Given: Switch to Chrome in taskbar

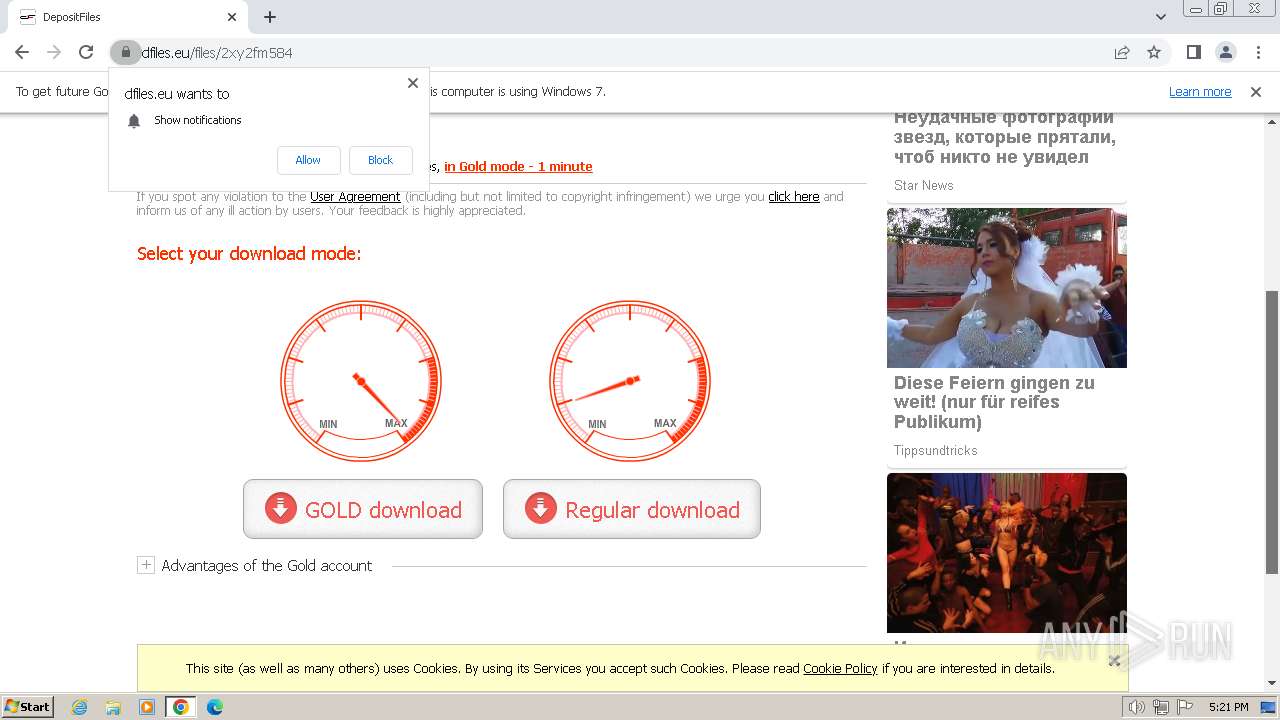Looking at the screenshot, I should (x=181, y=707).
